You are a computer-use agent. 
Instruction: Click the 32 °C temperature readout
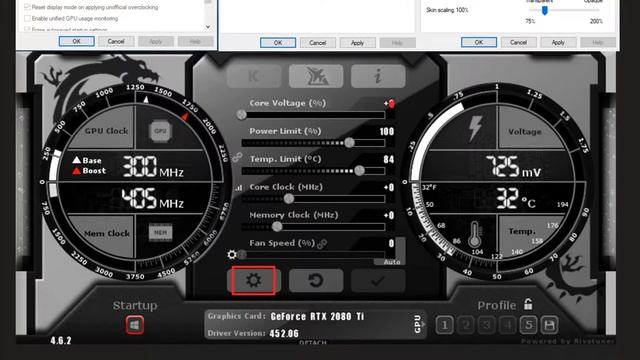click(516, 199)
